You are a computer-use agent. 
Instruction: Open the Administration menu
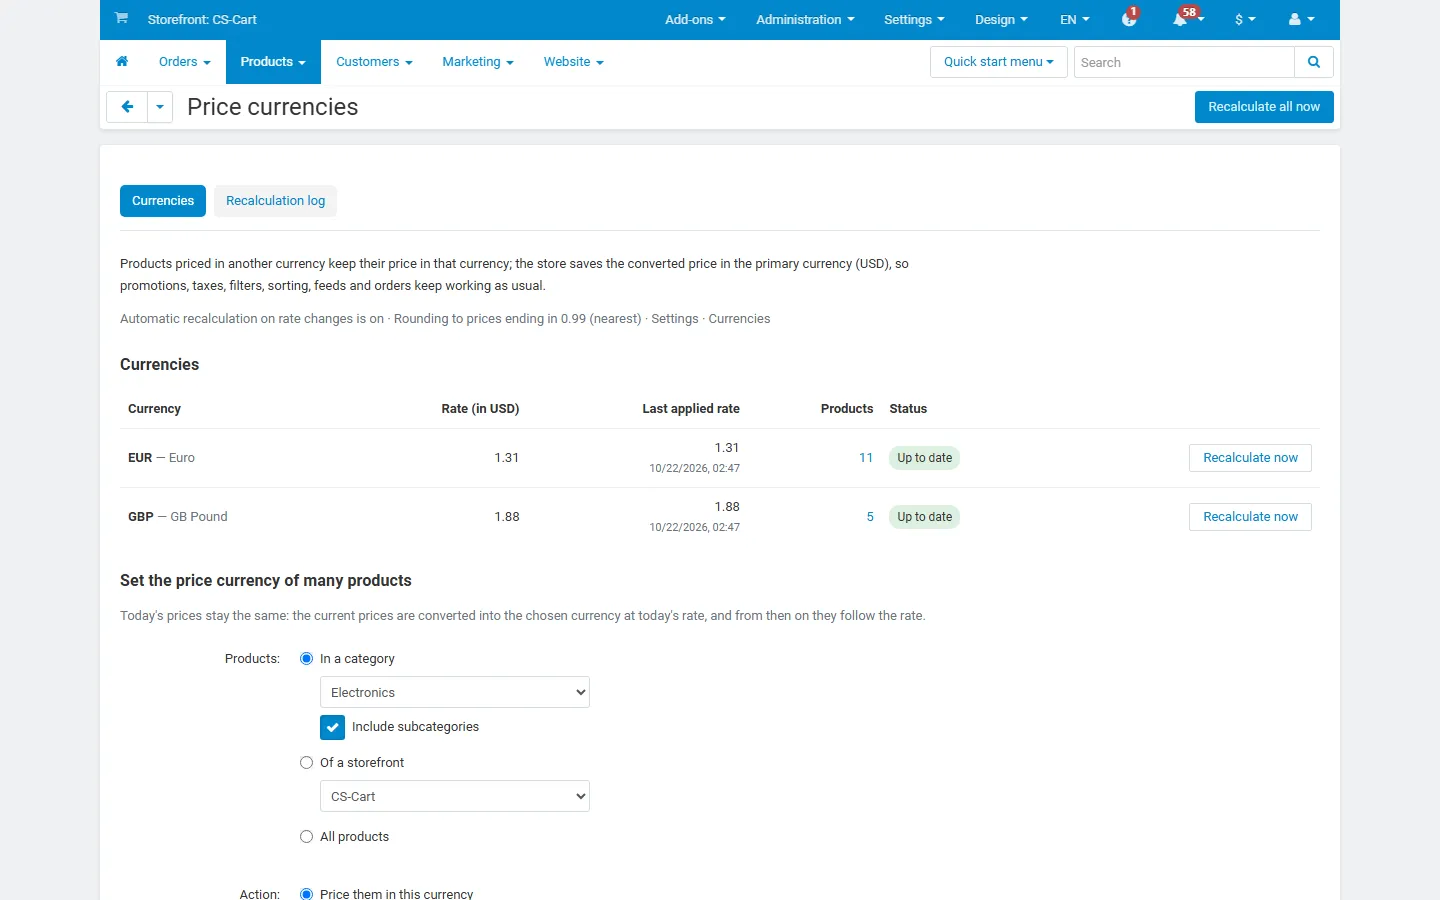point(805,19)
